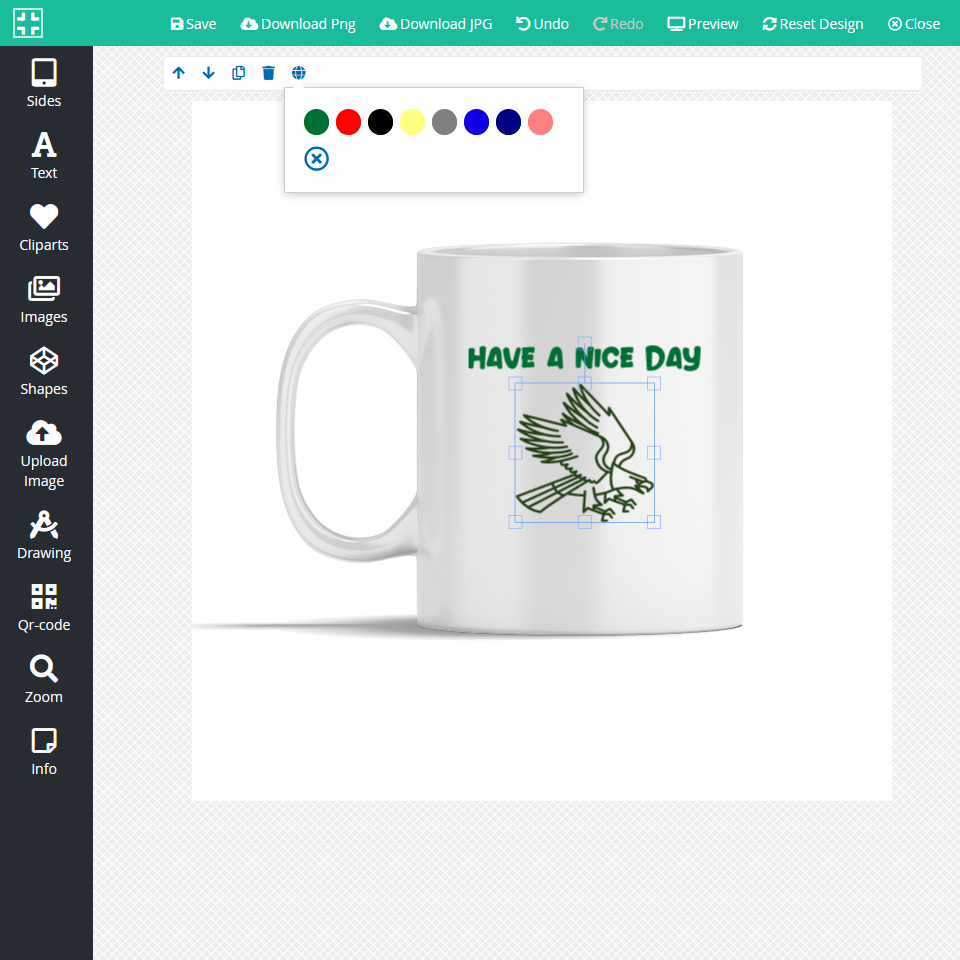The image size is (960, 960).
Task: Open the Zoom tool
Action: pos(44,679)
